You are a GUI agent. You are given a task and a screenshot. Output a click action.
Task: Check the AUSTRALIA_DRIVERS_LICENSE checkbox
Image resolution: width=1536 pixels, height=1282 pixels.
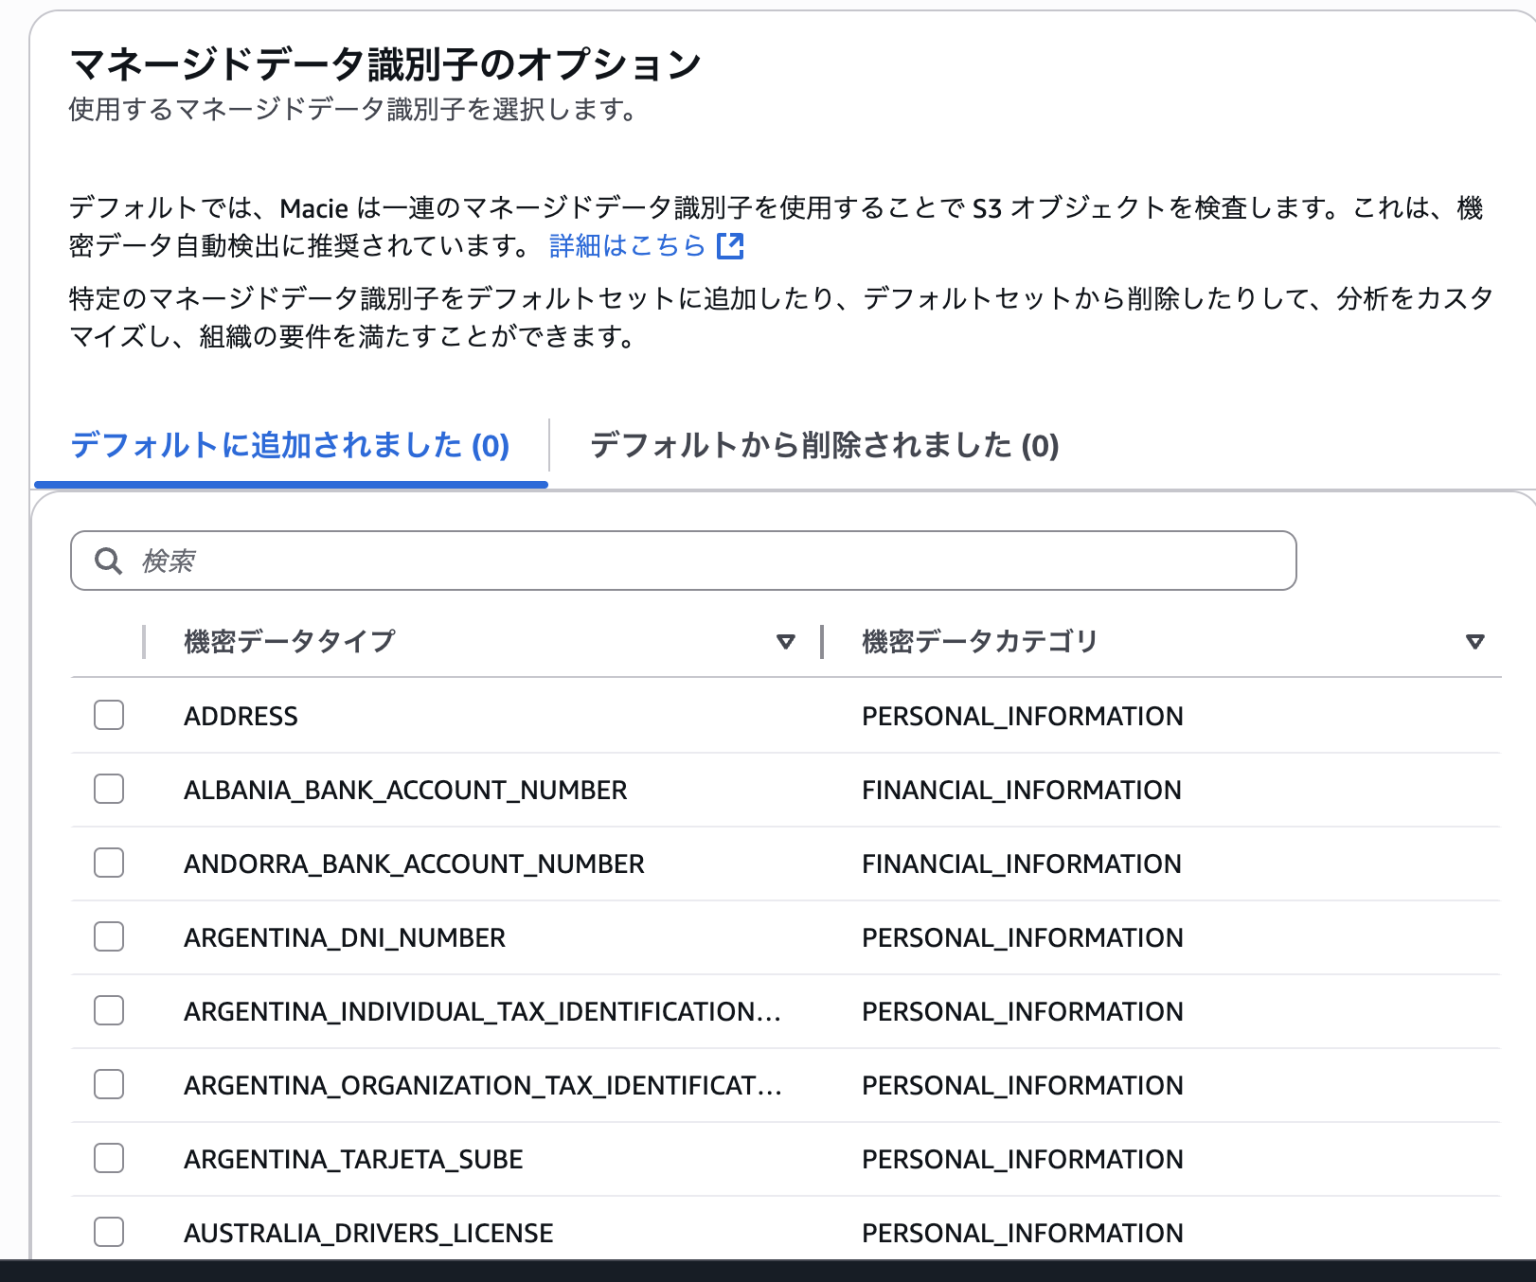click(109, 1232)
